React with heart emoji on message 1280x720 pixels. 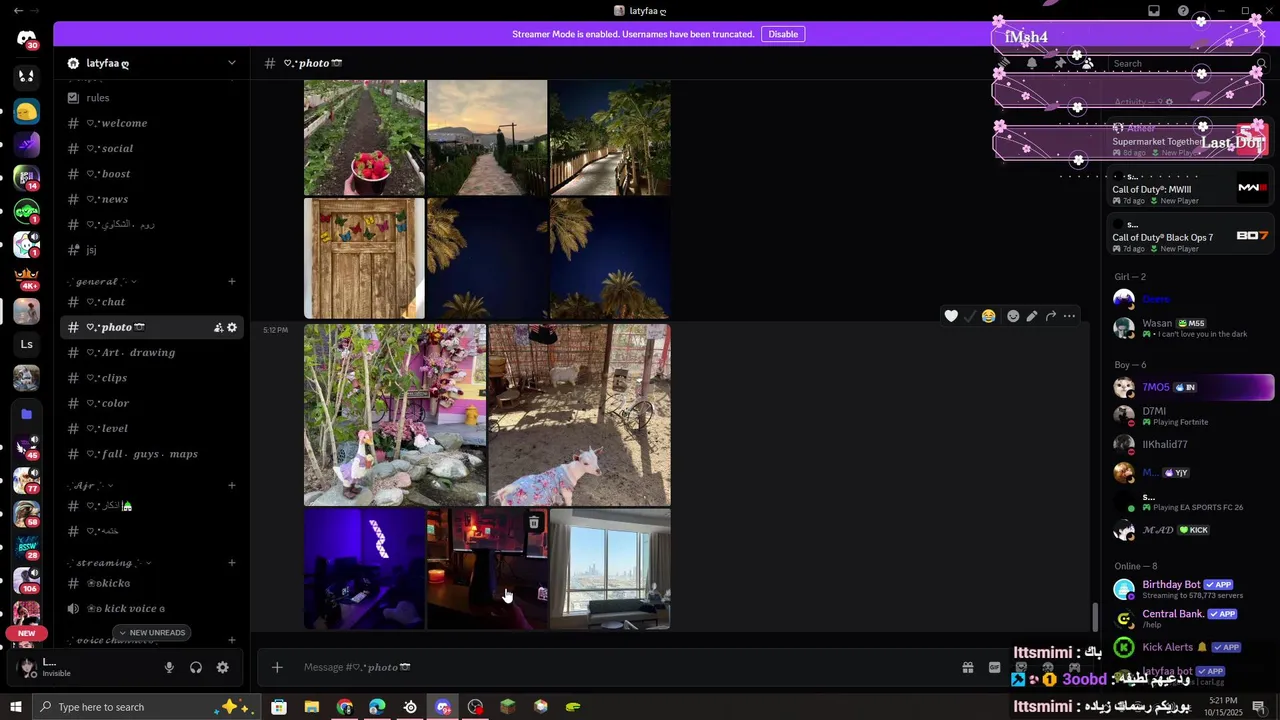[x=951, y=316]
